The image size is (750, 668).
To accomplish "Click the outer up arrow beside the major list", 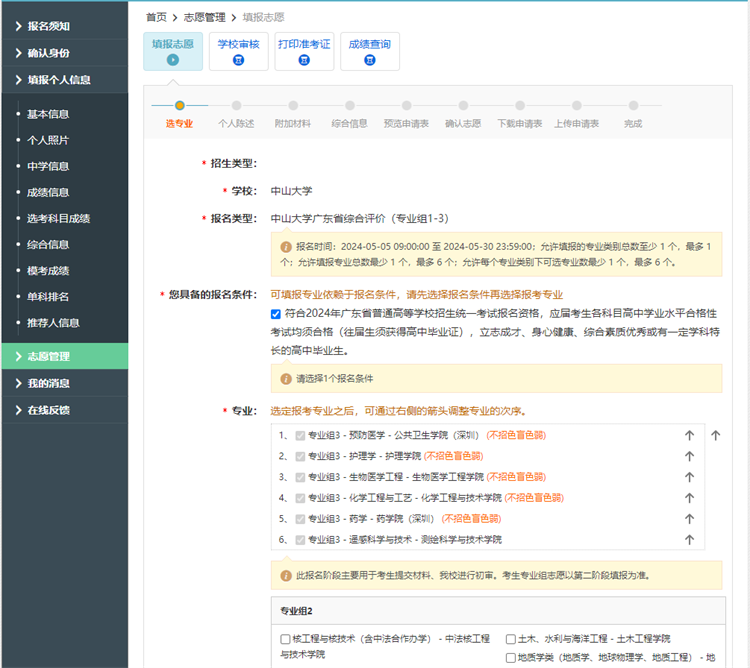I will point(715,435).
